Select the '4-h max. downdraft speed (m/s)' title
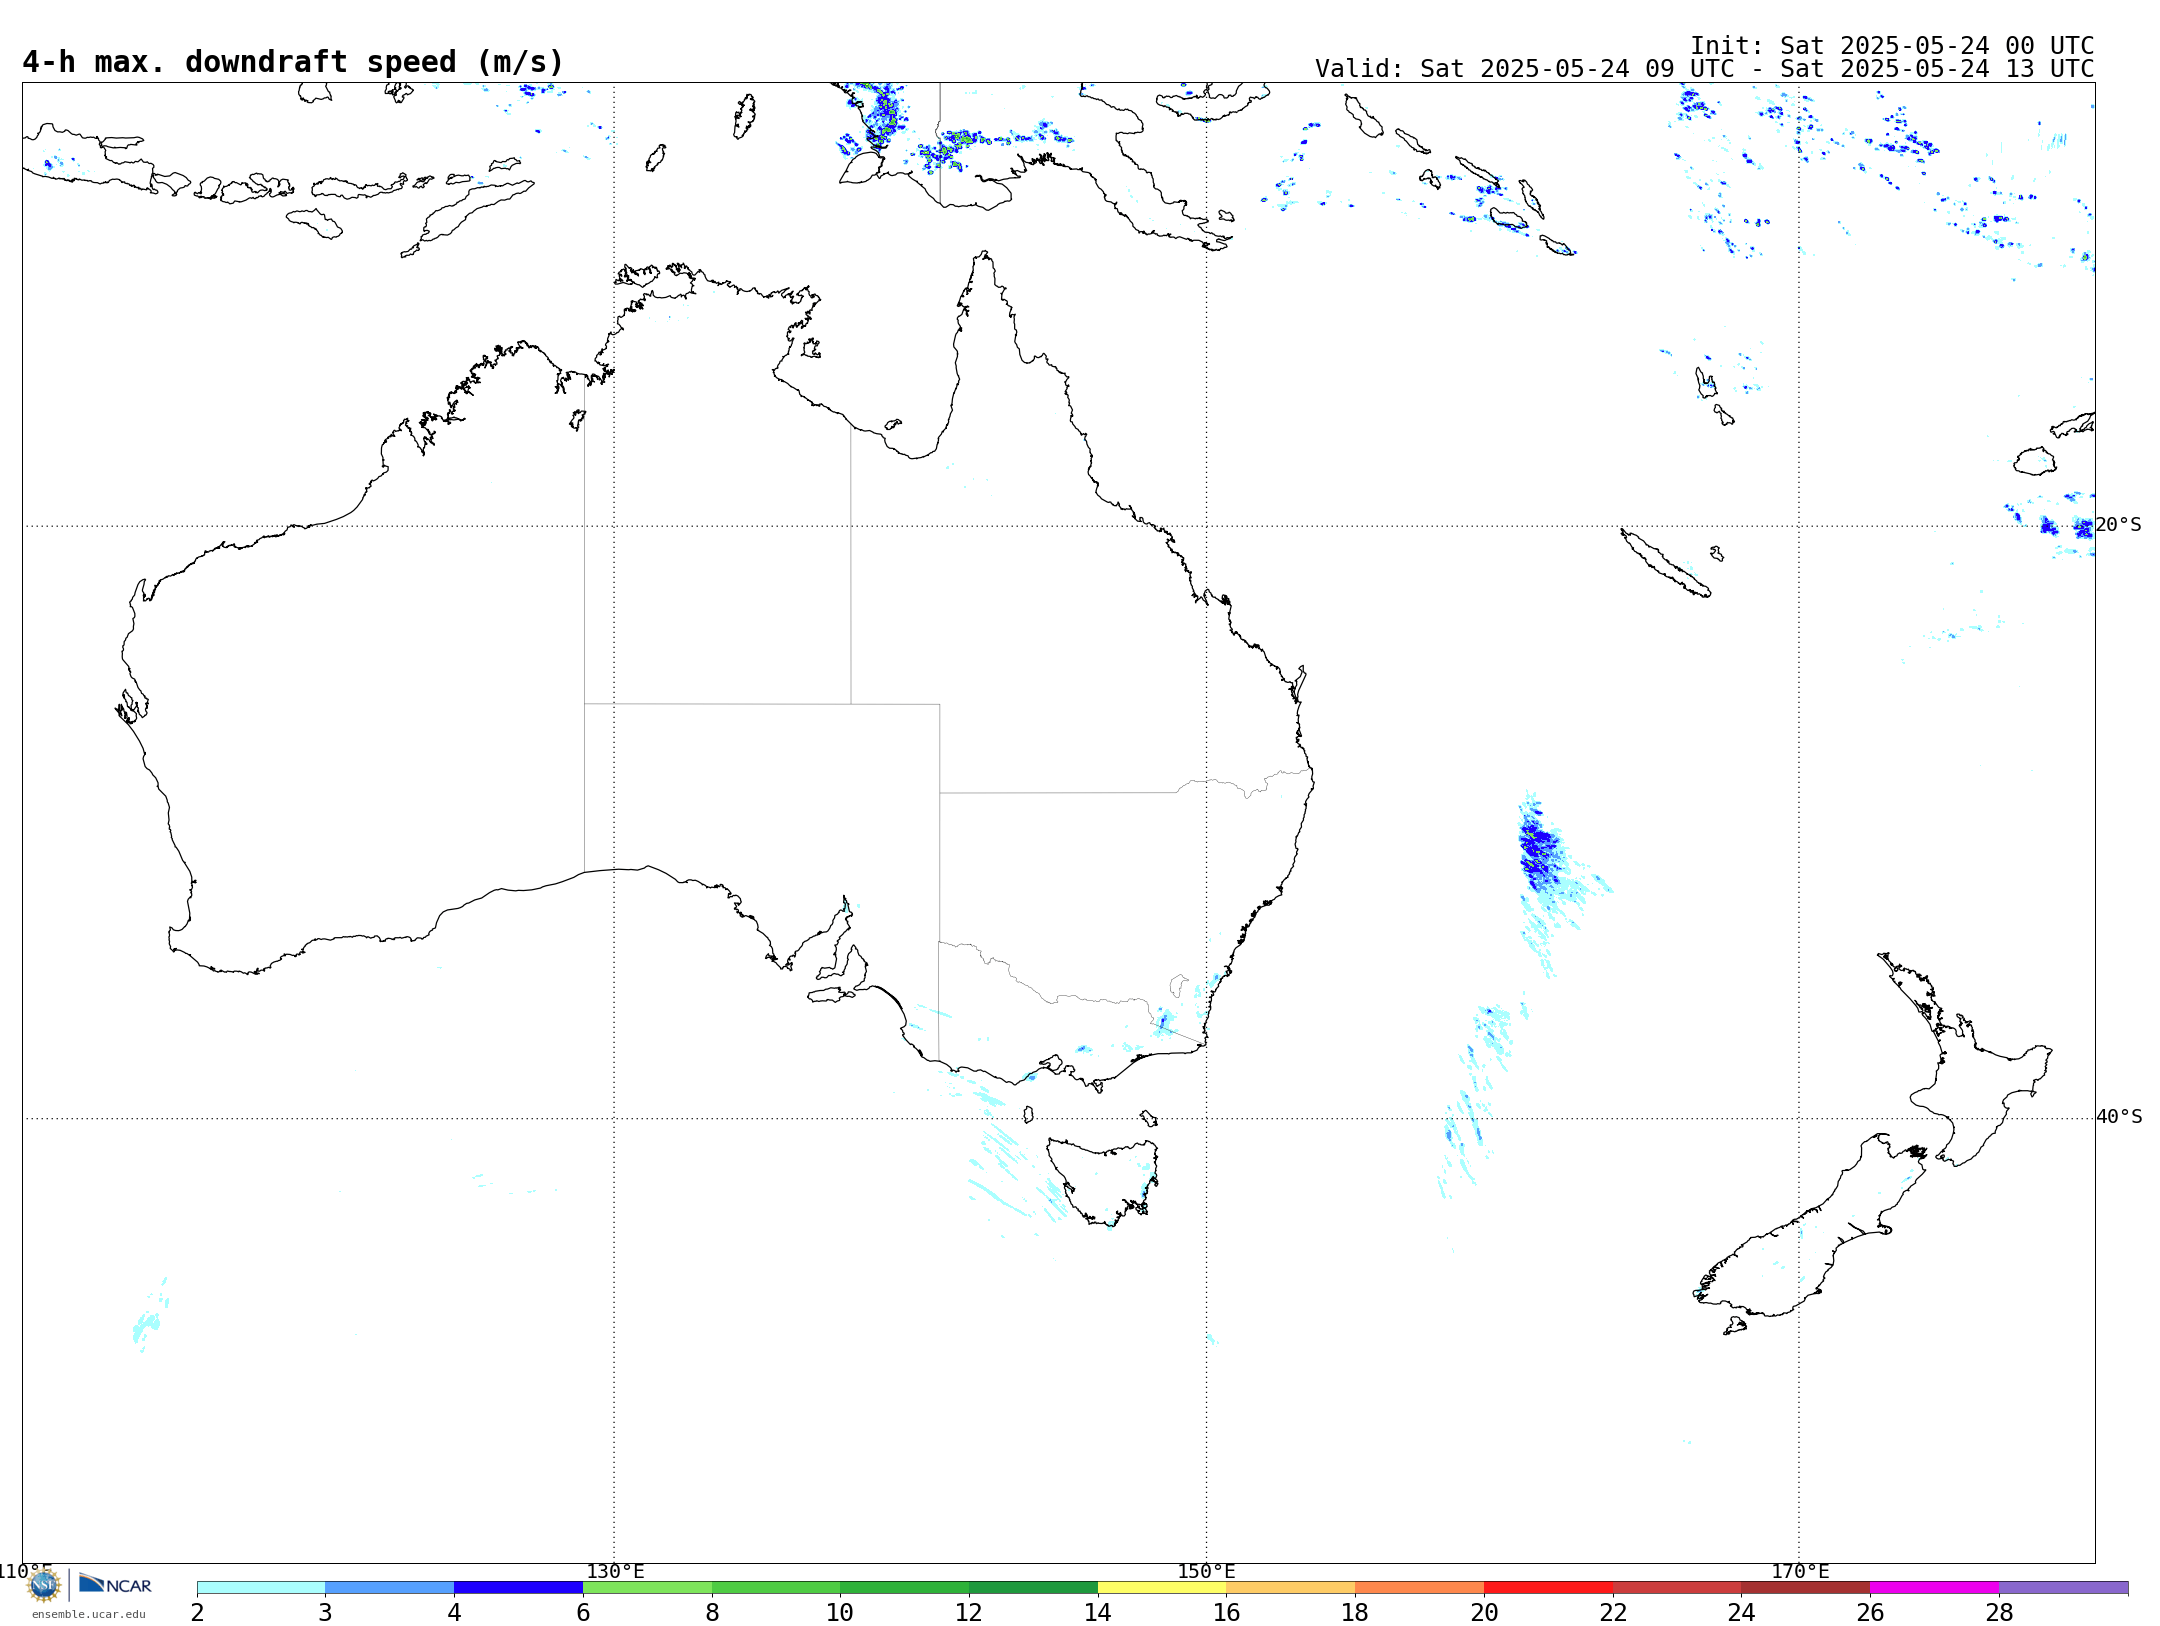The width and height of the screenshot is (2160, 1626). point(293,62)
